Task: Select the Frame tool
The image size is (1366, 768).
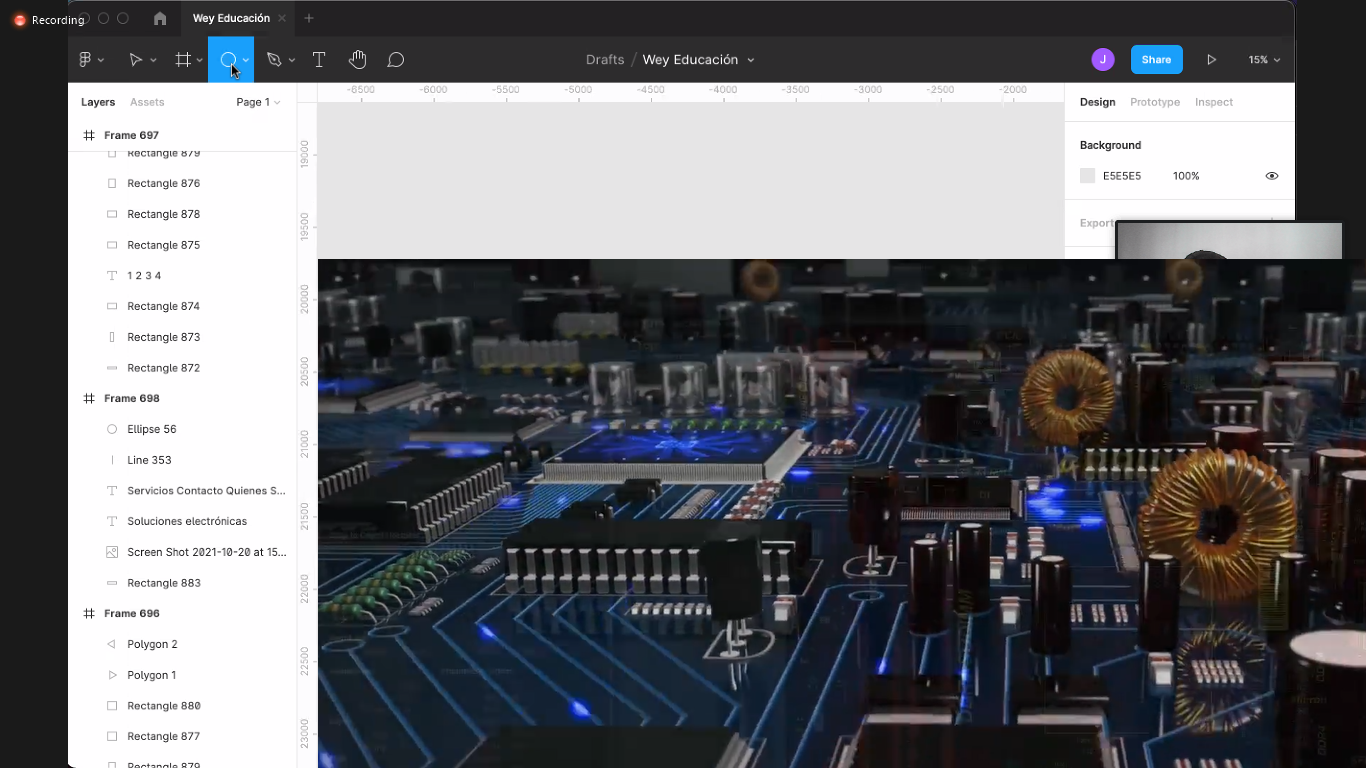Action: click(183, 60)
